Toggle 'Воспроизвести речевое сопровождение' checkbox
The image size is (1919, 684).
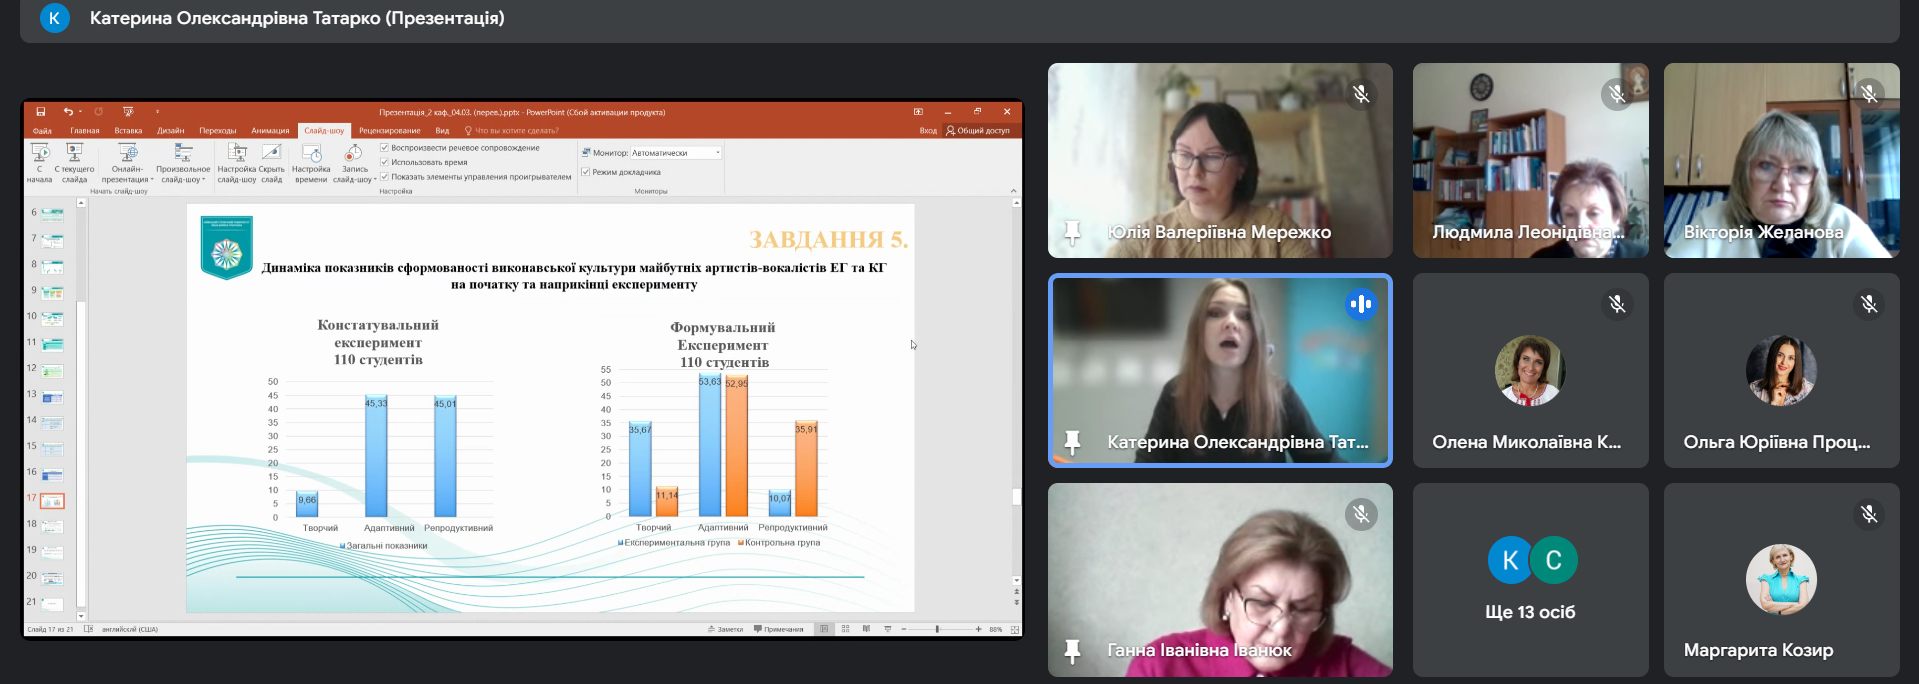pos(385,148)
